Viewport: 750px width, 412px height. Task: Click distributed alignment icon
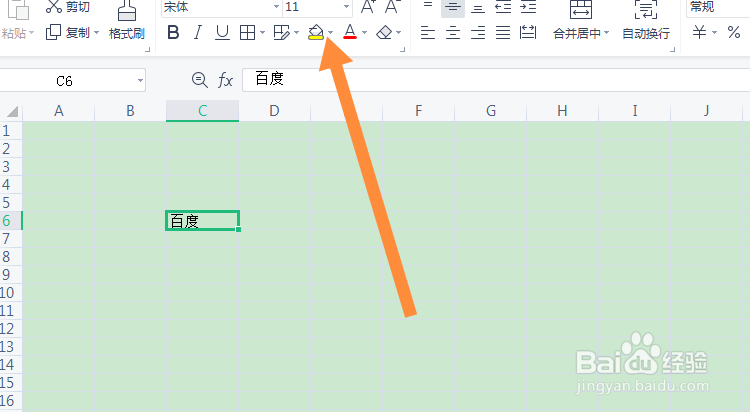[x=528, y=33]
